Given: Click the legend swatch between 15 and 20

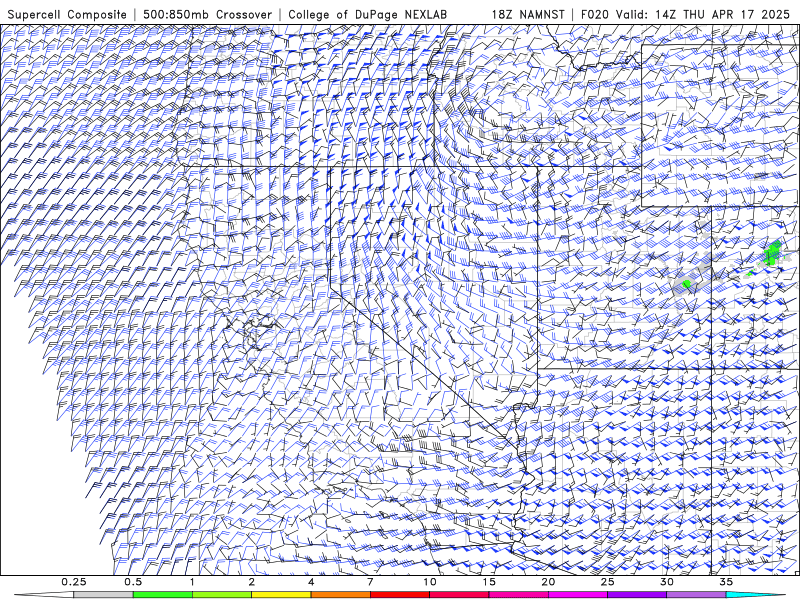Looking at the screenshot, I should [x=518, y=595].
